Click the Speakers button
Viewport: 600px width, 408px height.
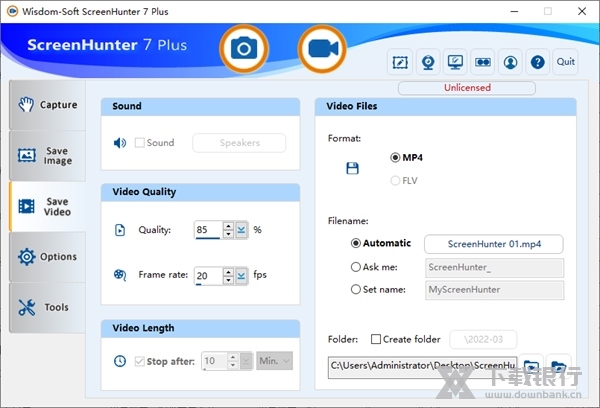point(239,143)
